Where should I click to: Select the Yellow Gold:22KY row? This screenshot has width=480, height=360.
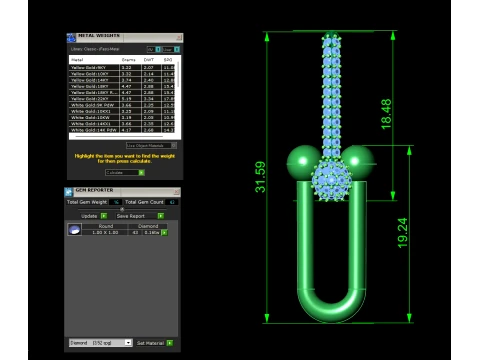122,99
